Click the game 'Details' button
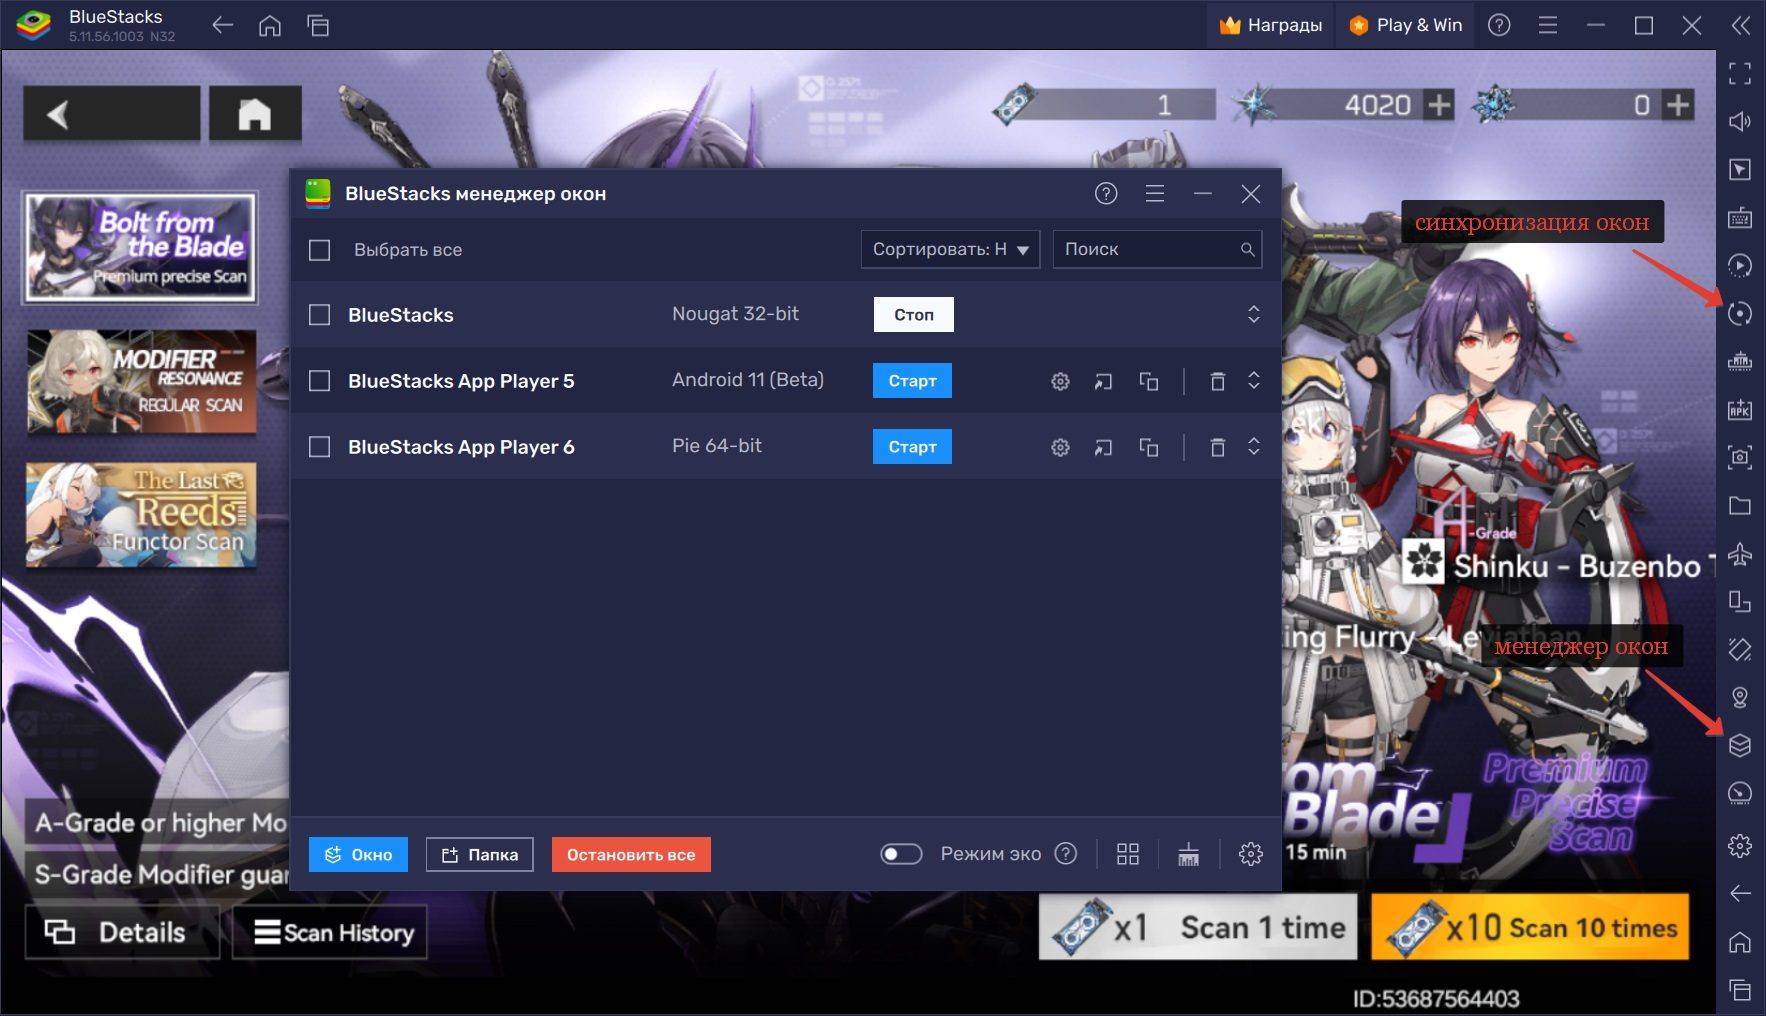Image resolution: width=1766 pixels, height=1016 pixels. pyautogui.click(x=122, y=932)
